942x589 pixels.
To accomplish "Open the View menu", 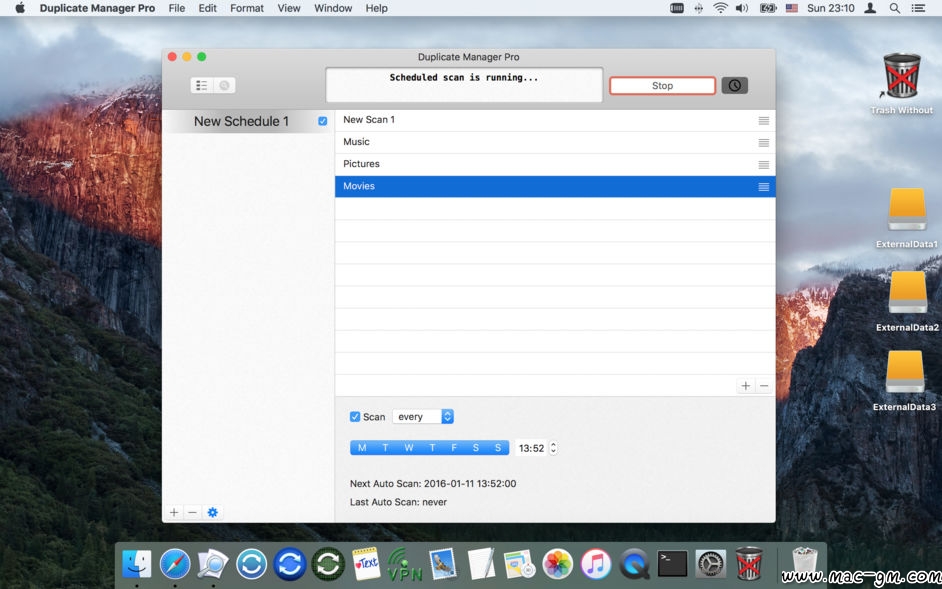I will [289, 8].
